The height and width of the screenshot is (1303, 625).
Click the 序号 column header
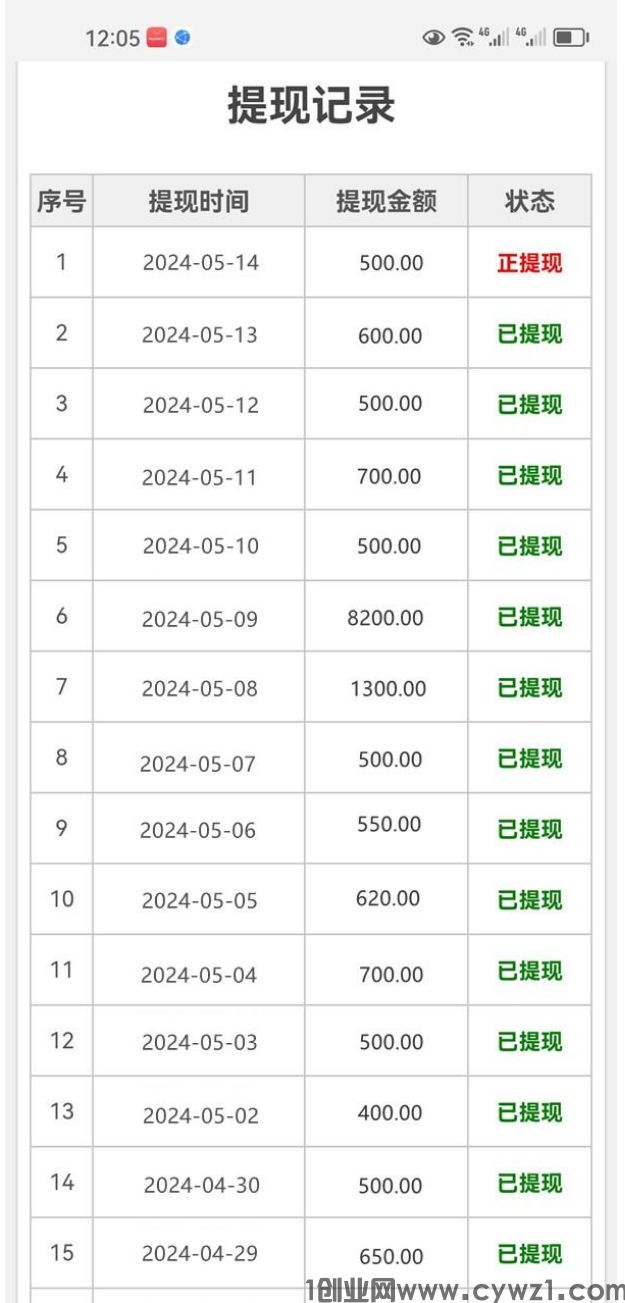[x=61, y=201]
